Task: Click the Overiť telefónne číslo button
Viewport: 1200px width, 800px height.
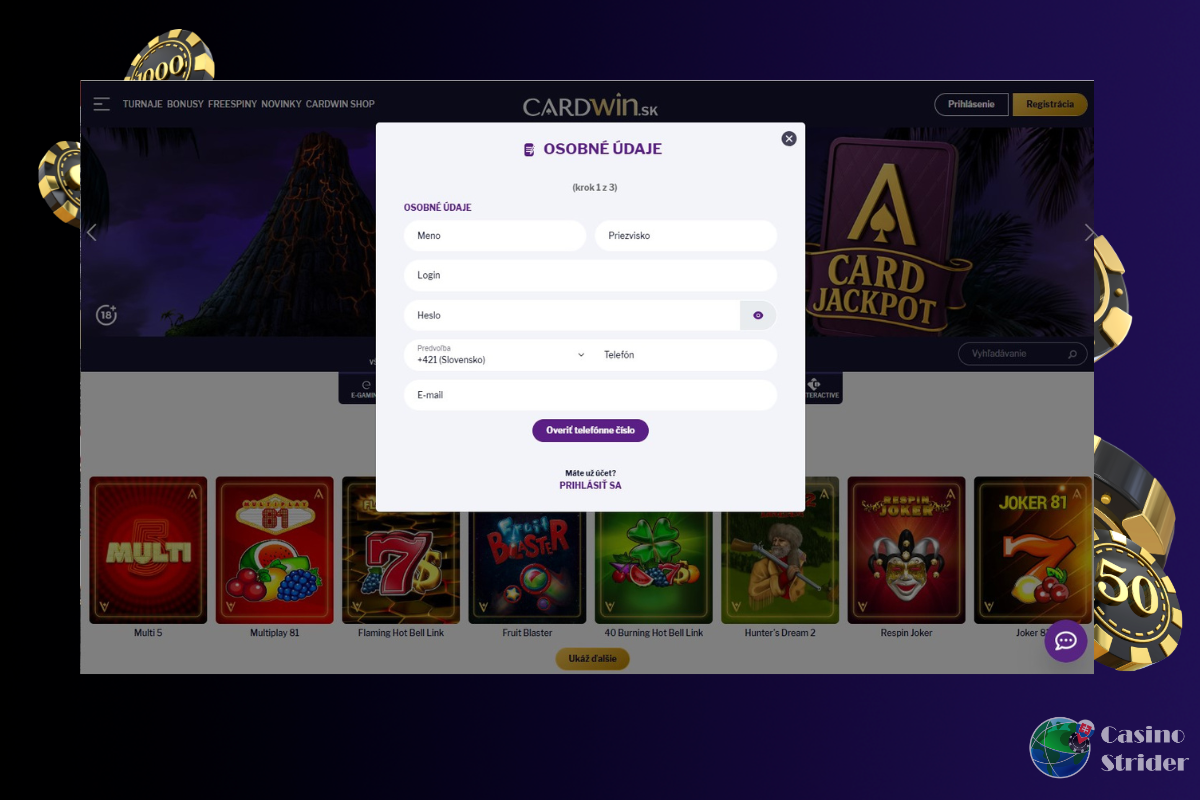Action: coord(590,430)
